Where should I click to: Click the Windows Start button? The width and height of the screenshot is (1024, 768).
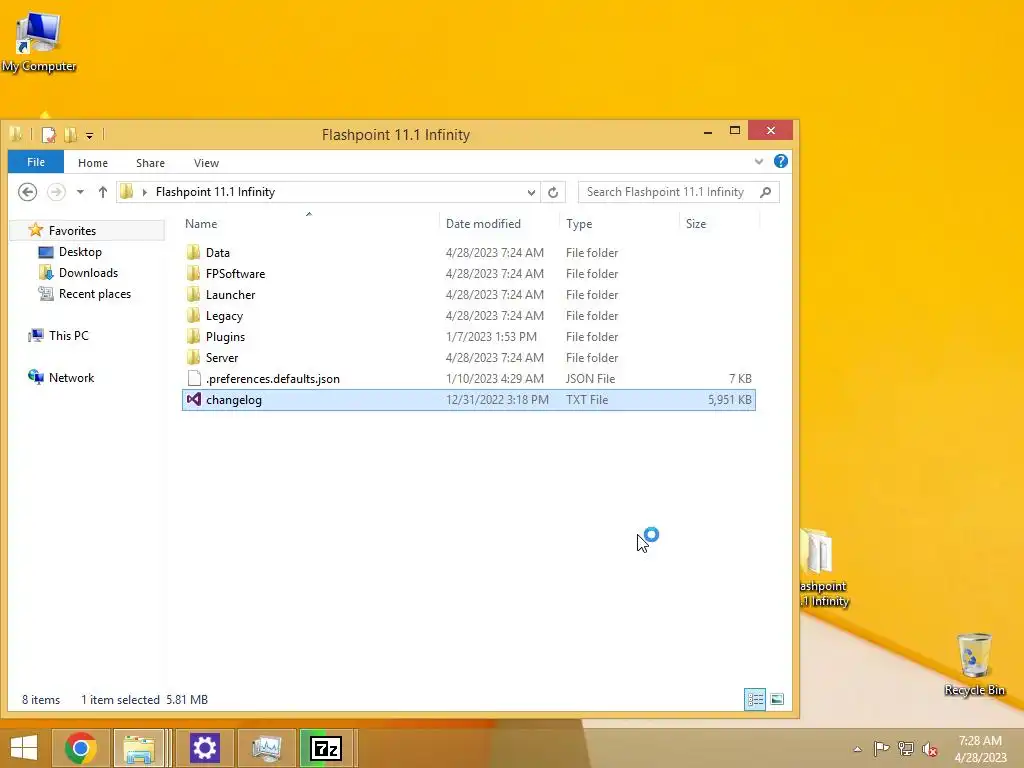[24, 748]
